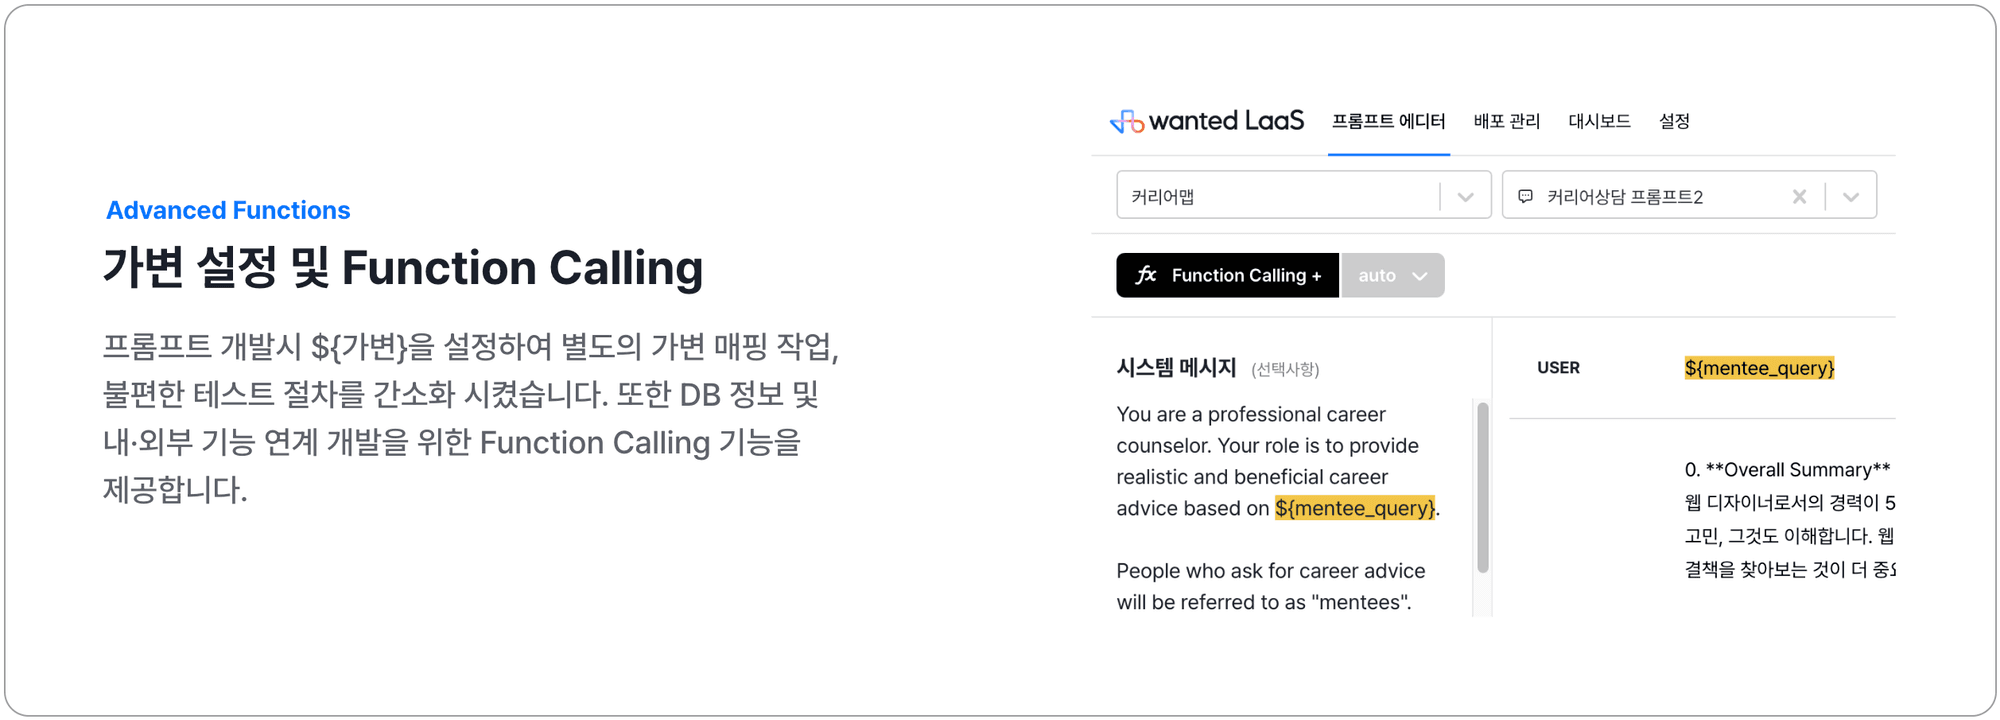
Task: Click the system message scrollbar
Action: (1482, 488)
